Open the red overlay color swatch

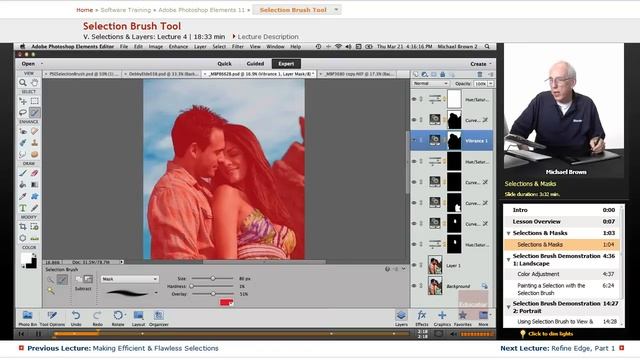(x=226, y=302)
